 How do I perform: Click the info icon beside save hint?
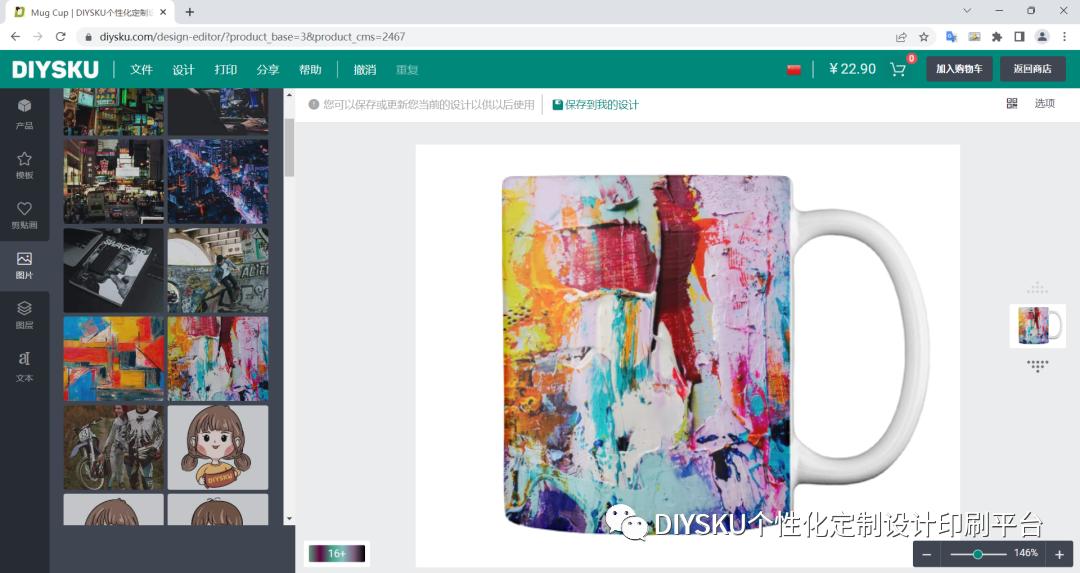coord(313,105)
